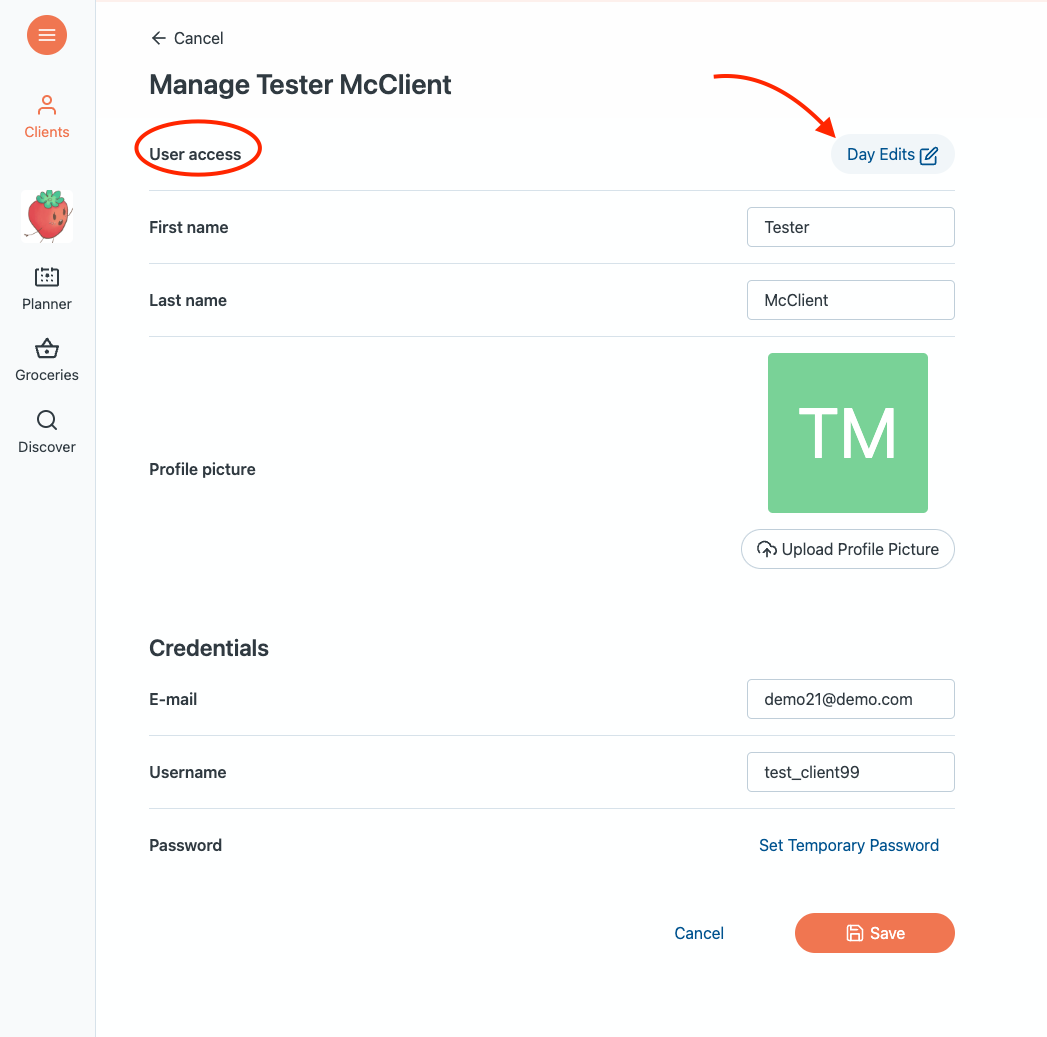Click the strawberry avatar in the sidebar
The height and width of the screenshot is (1037, 1047).
point(47,216)
